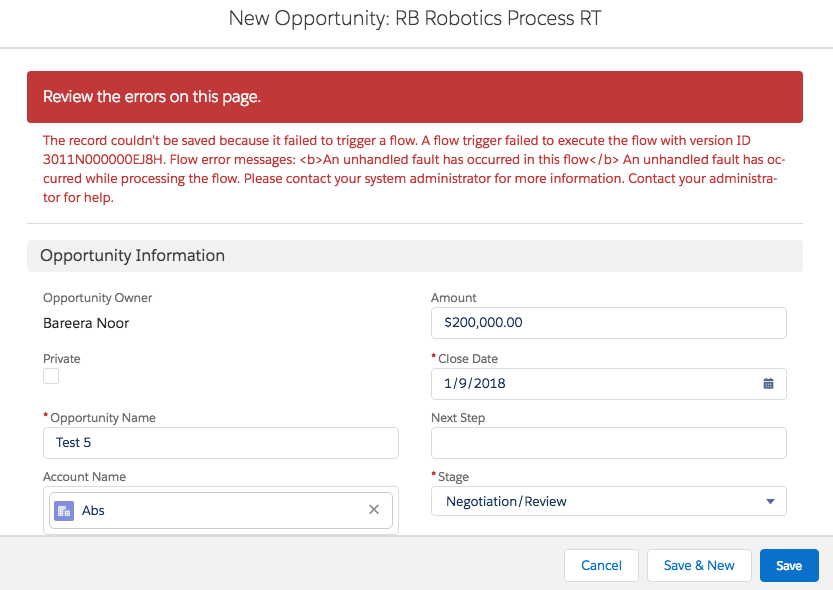This screenshot has height=590, width=833.
Task: Click the account icon beside Abs
Action: (x=64, y=510)
